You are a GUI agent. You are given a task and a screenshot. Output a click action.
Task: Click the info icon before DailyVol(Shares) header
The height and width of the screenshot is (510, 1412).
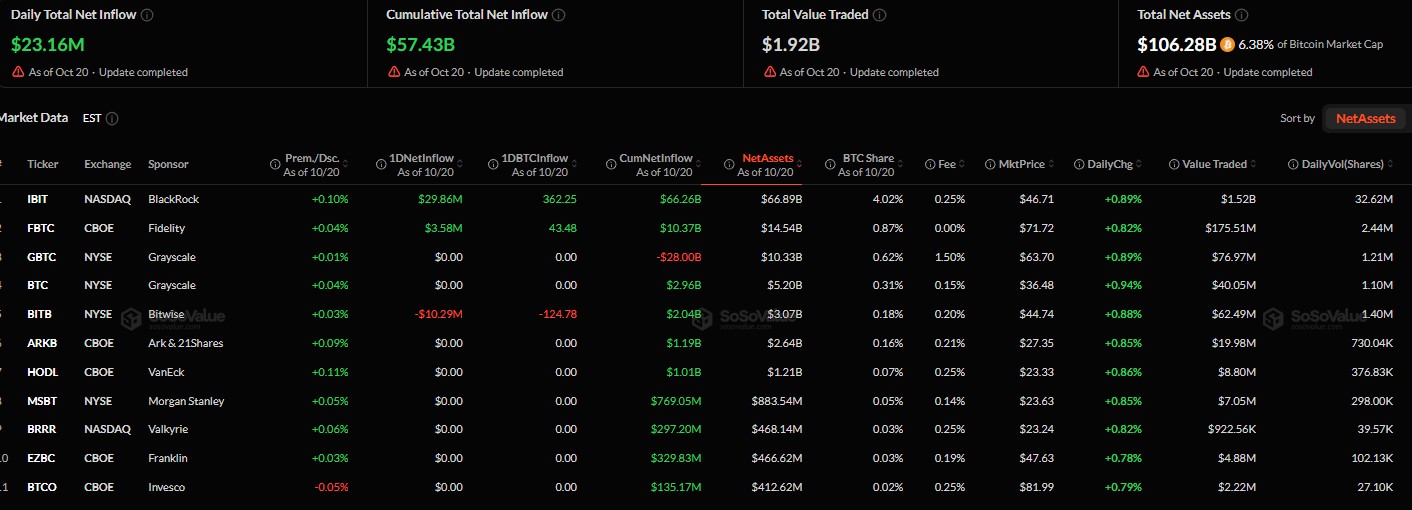(1293, 164)
